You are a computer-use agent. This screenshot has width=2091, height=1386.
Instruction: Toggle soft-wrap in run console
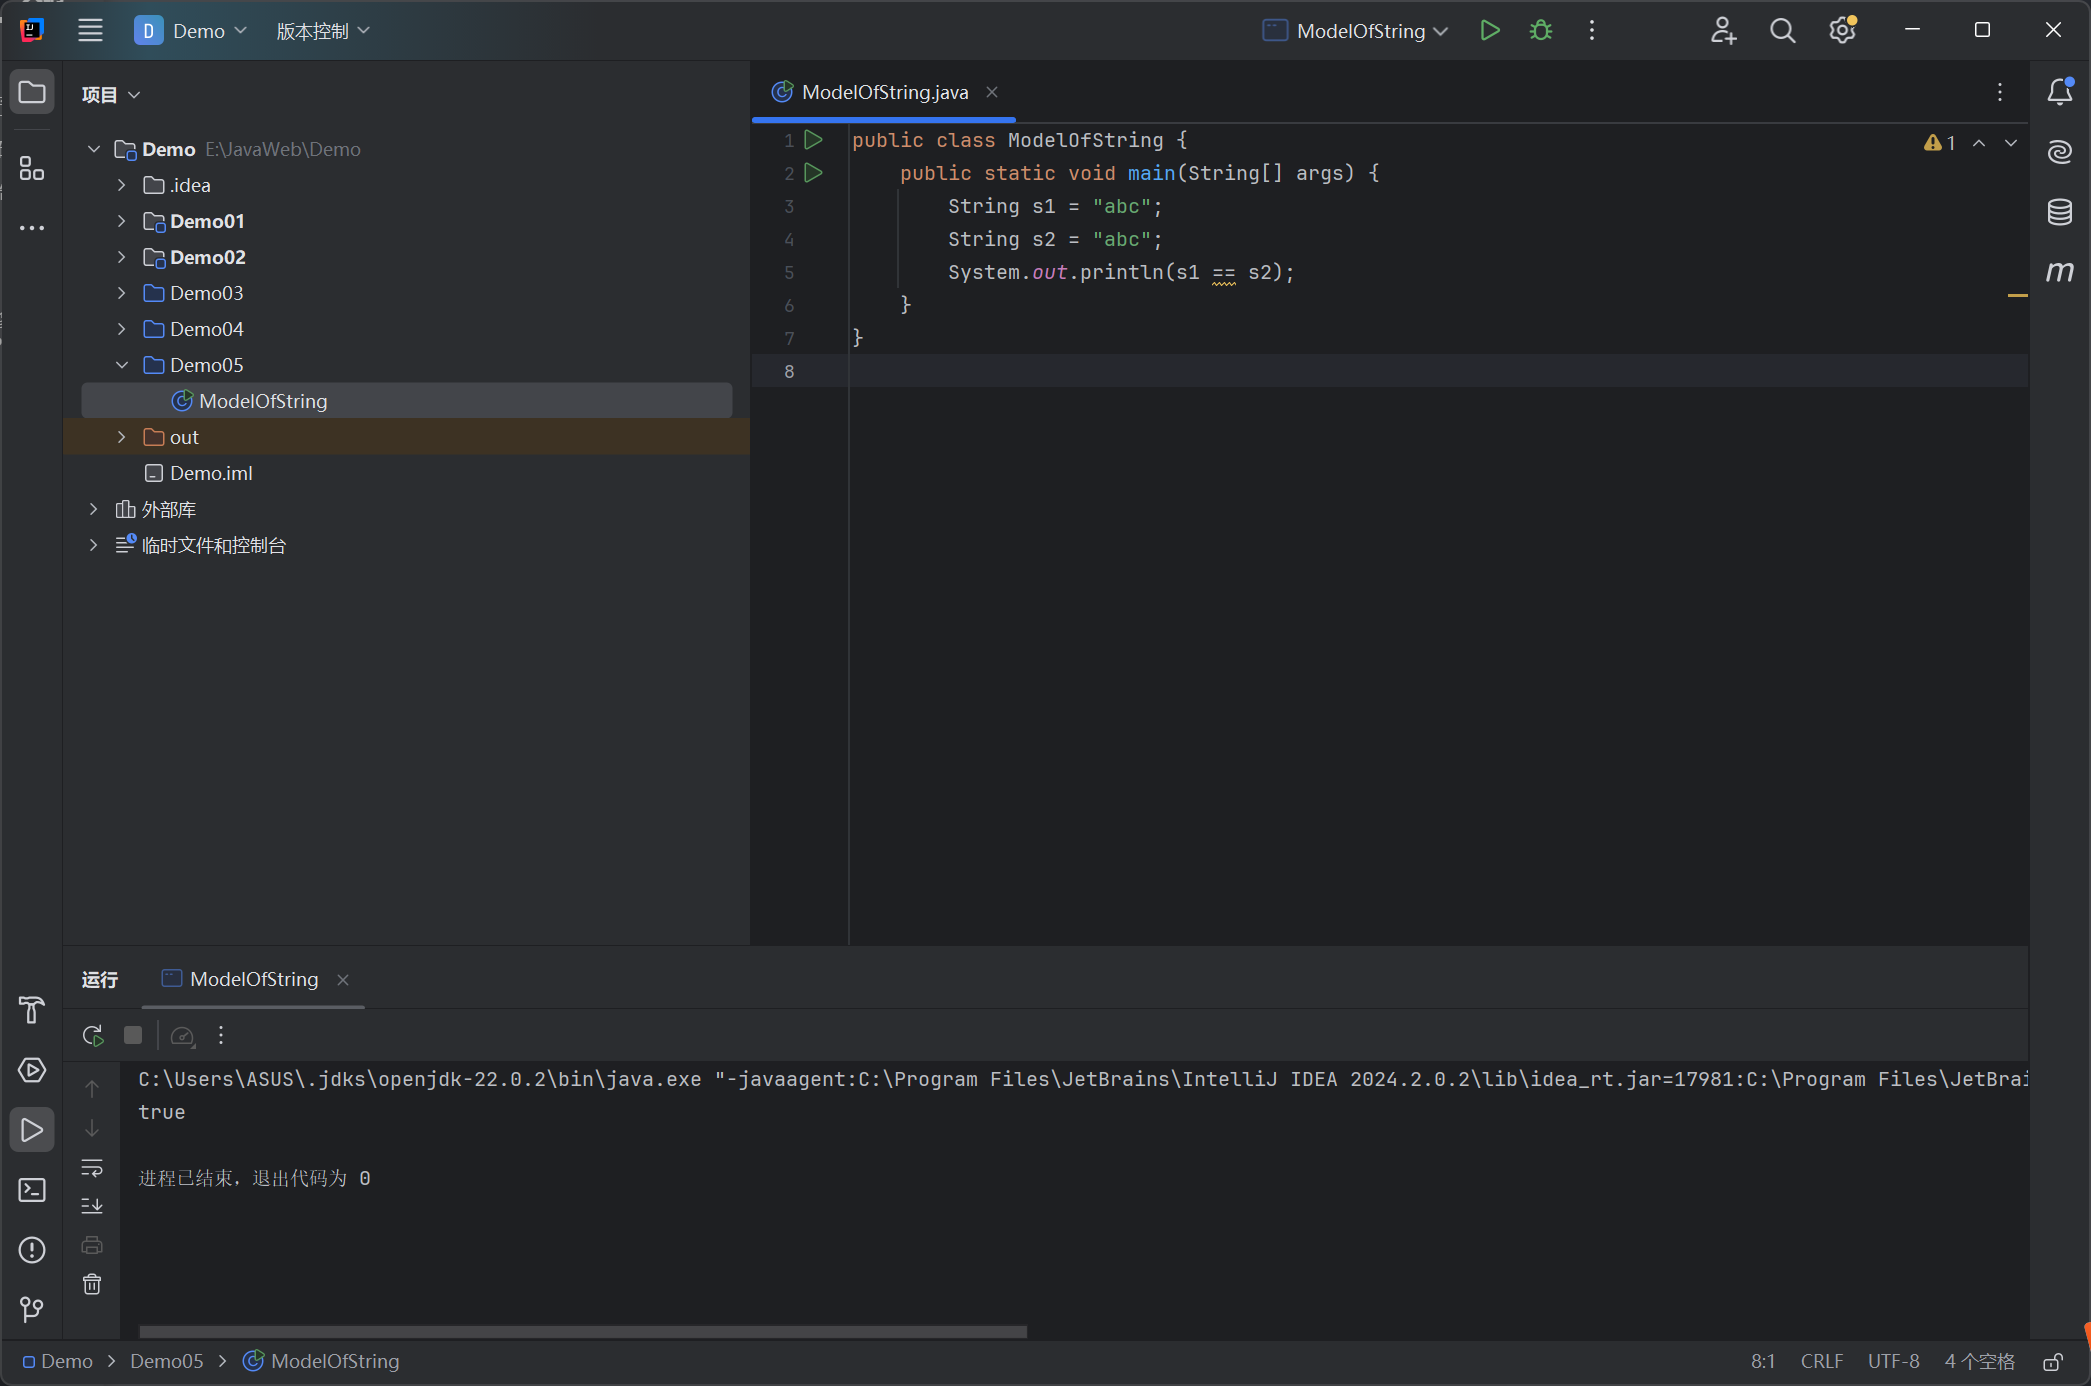(x=92, y=1168)
